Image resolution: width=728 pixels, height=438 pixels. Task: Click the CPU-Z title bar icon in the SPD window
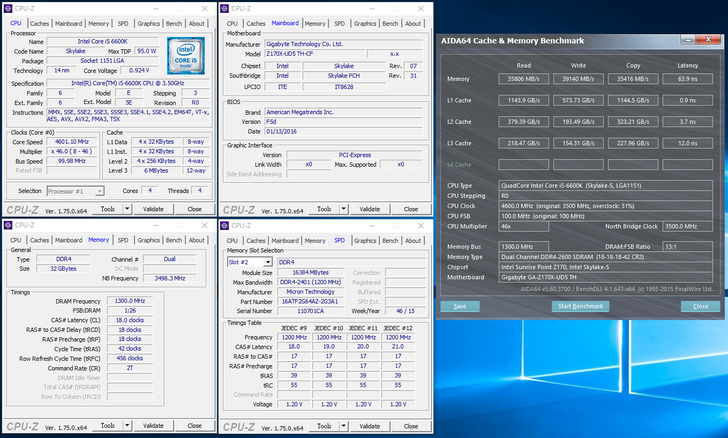point(226,226)
